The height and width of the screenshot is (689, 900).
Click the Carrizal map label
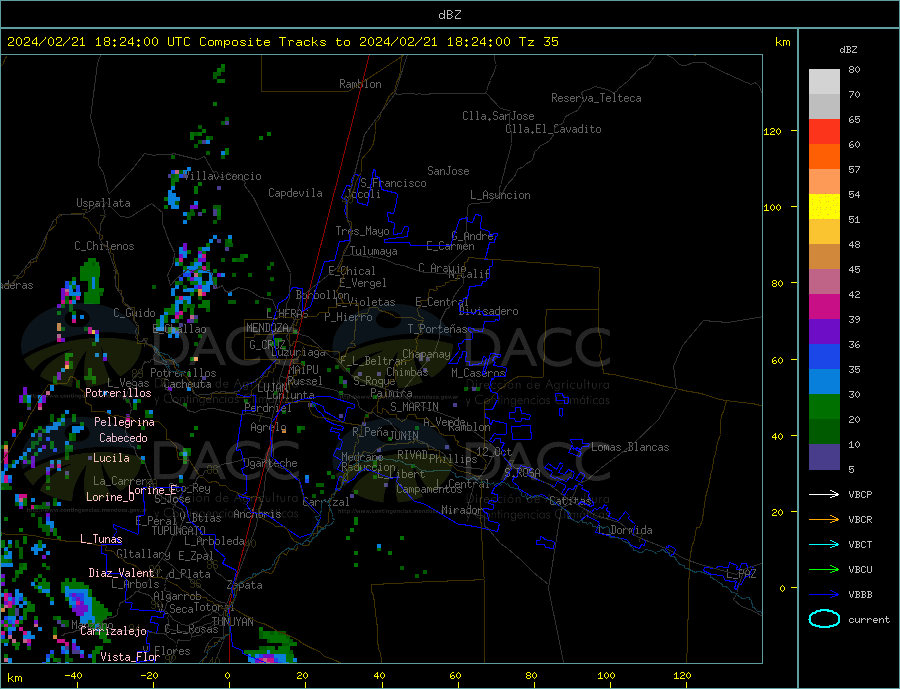[326, 502]
